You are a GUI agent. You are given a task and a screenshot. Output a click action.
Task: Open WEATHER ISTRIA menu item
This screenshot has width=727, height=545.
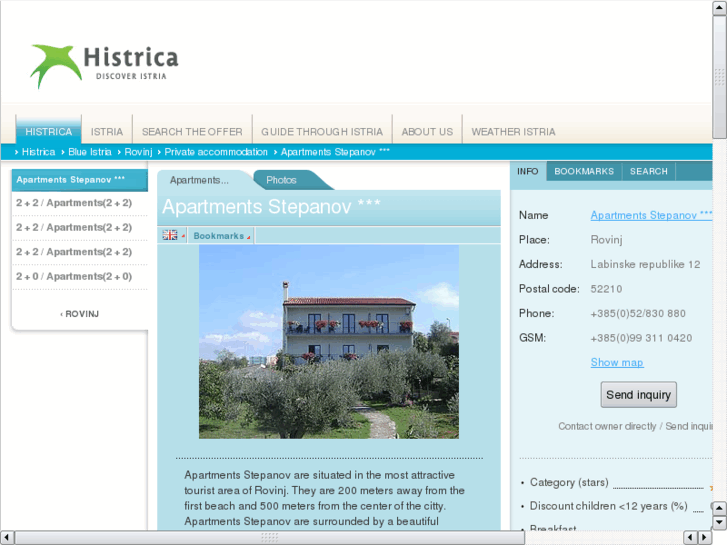[x=513, y=132]
